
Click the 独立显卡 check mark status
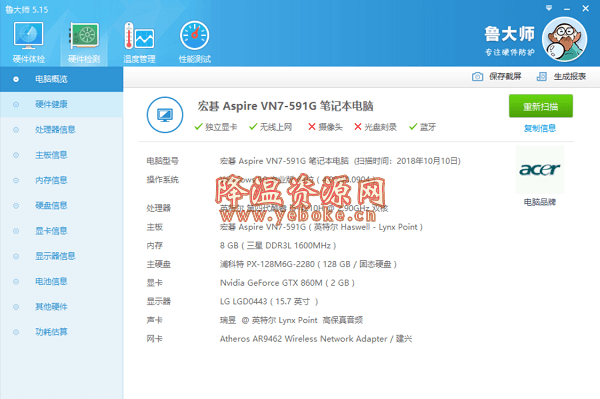216,127
